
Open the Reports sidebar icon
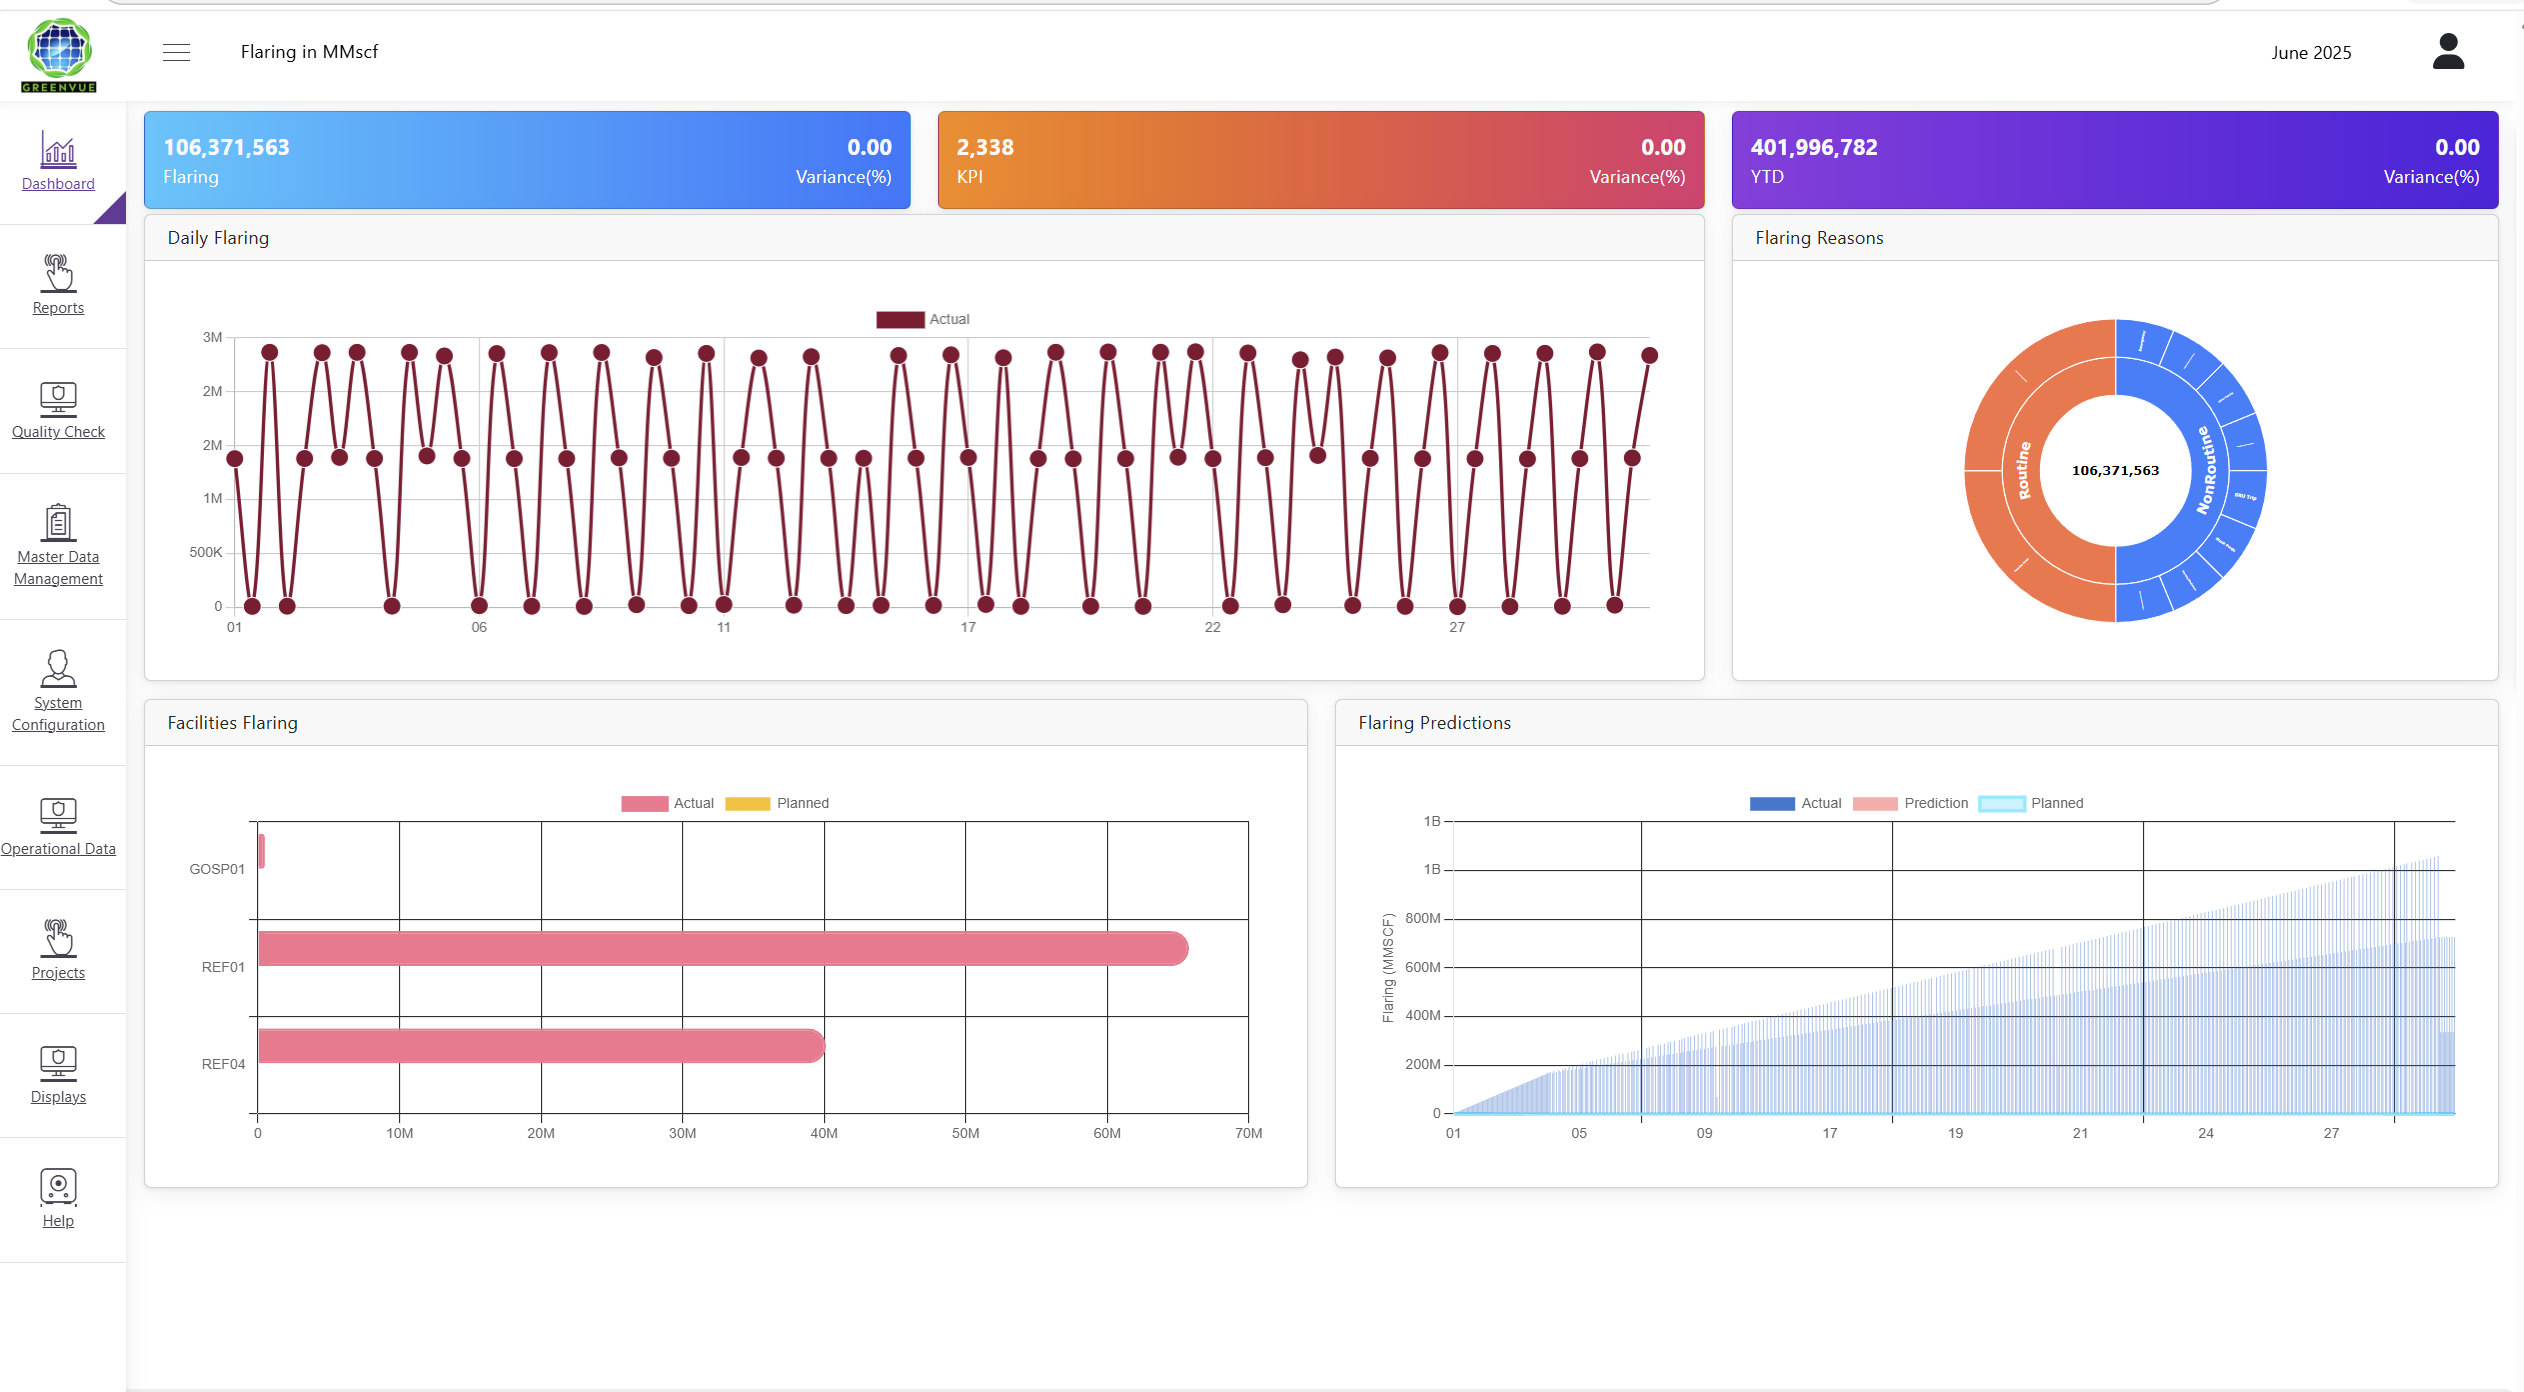coord(58,272)
